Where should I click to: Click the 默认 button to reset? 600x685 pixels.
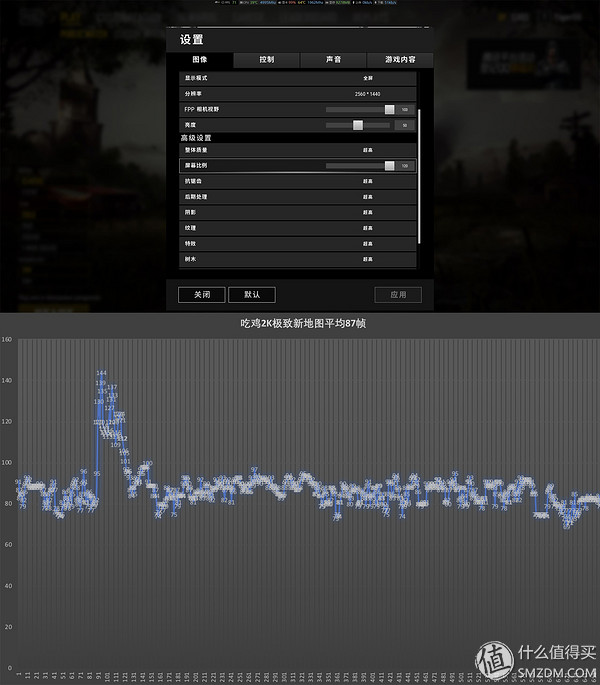(252, 295)
